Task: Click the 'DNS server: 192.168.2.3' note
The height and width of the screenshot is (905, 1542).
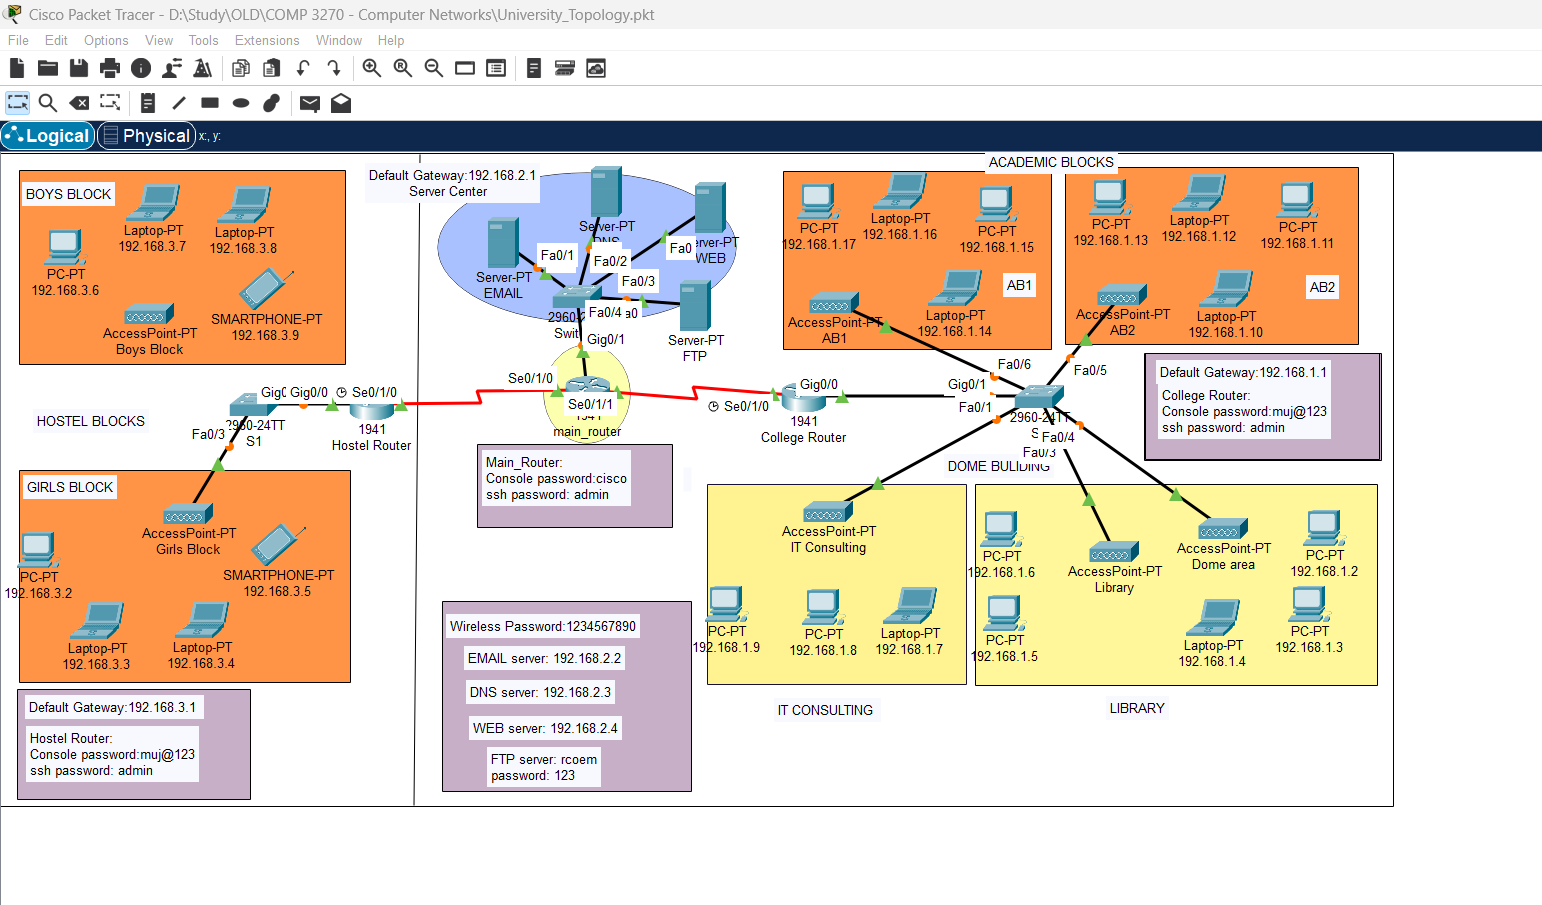Action: [x=540, y=692]
